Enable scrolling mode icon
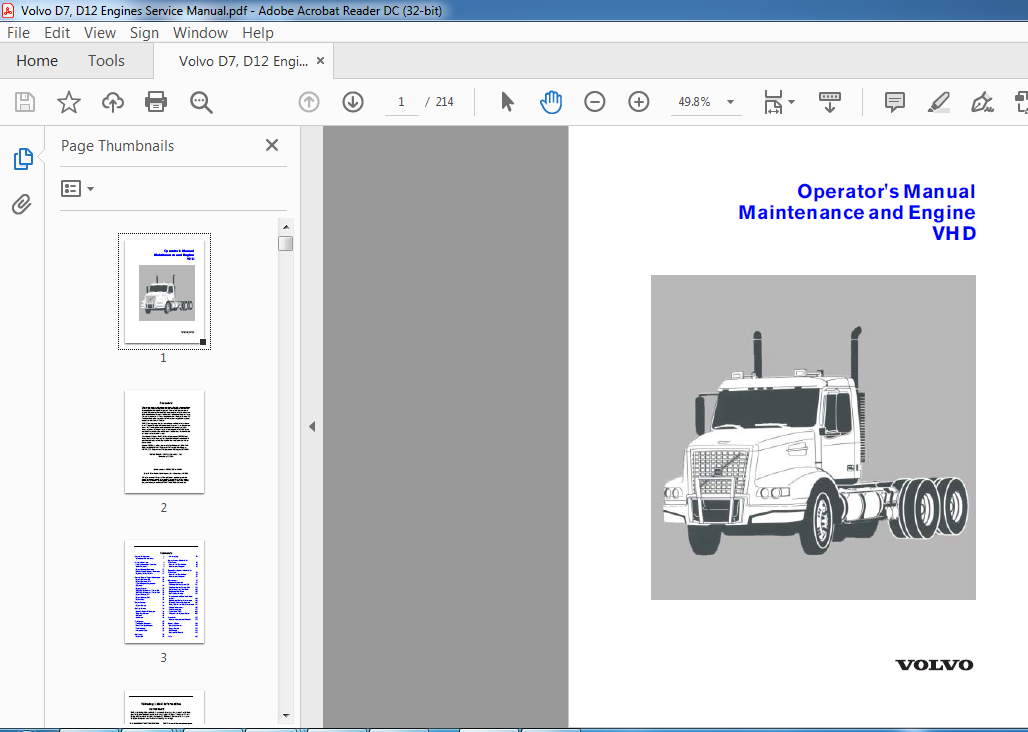1028x732 pixels. [x=830, y=102]
